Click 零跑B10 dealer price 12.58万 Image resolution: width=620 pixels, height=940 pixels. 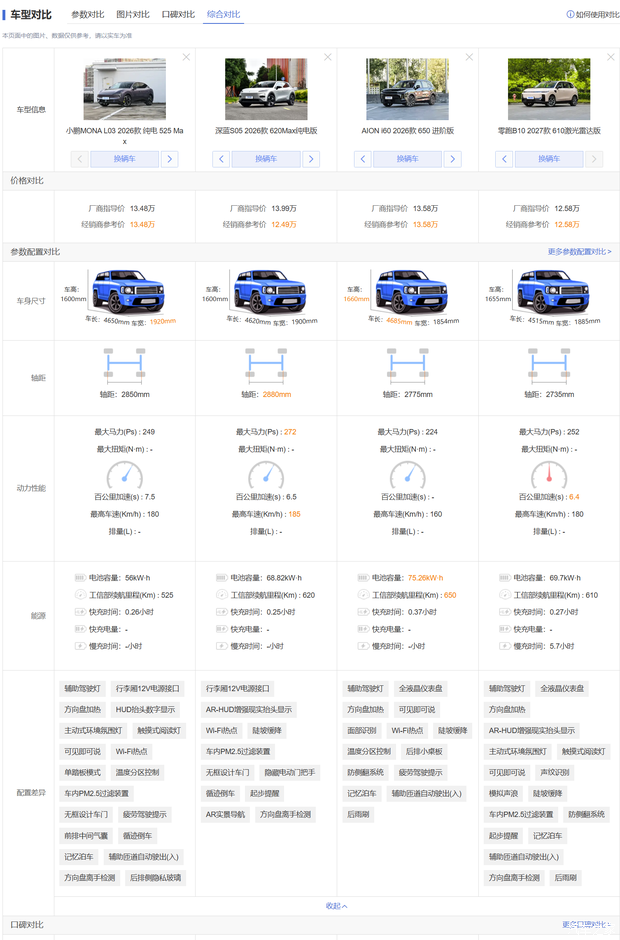tap(567, 224)
